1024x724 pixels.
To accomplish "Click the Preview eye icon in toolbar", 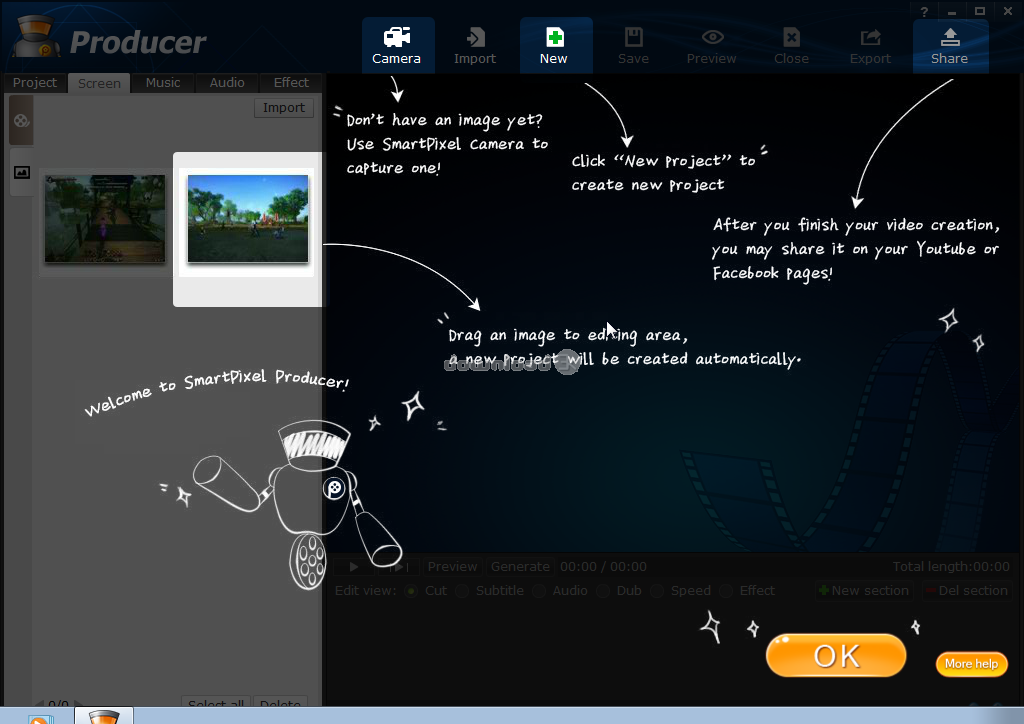I will [712, 45].
